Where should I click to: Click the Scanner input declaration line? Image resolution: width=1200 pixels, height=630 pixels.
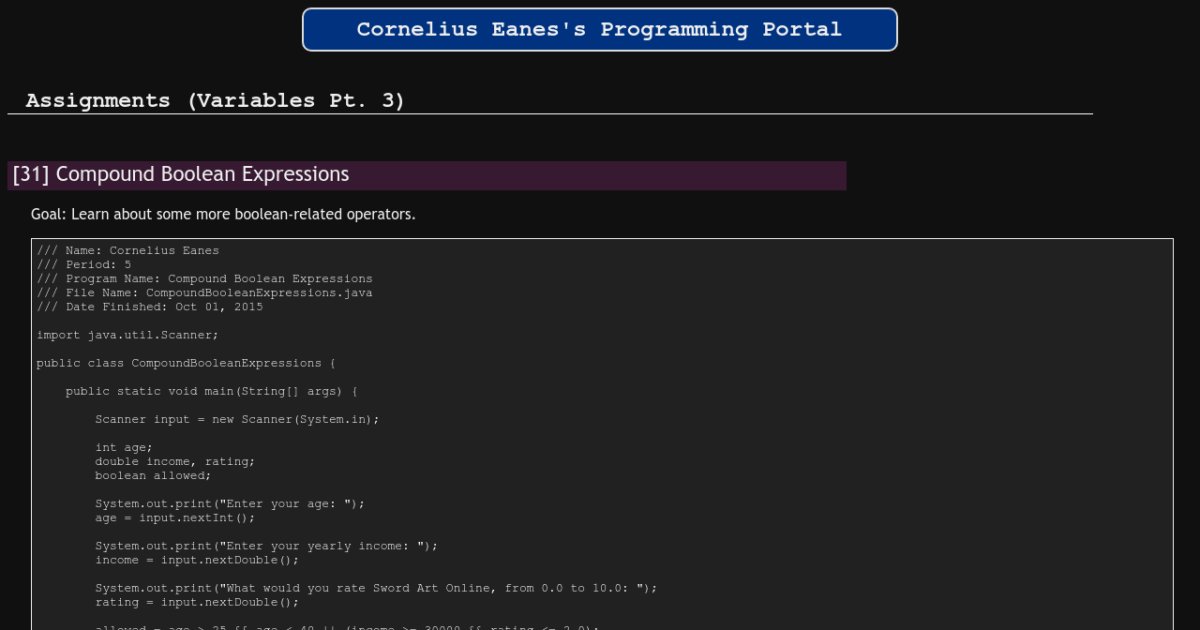[x=237, y=419]
